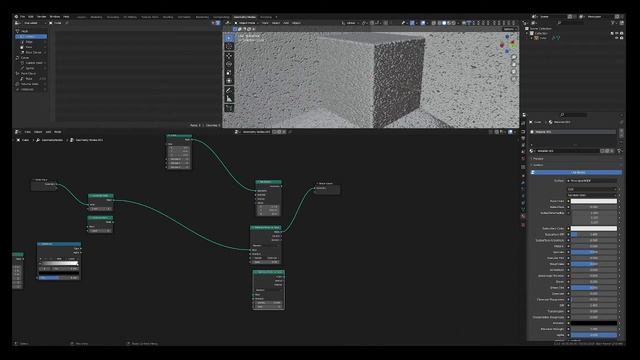The image size is (640, 360).
Task: Expand the Preview panel in material properties
Action: 538,158
